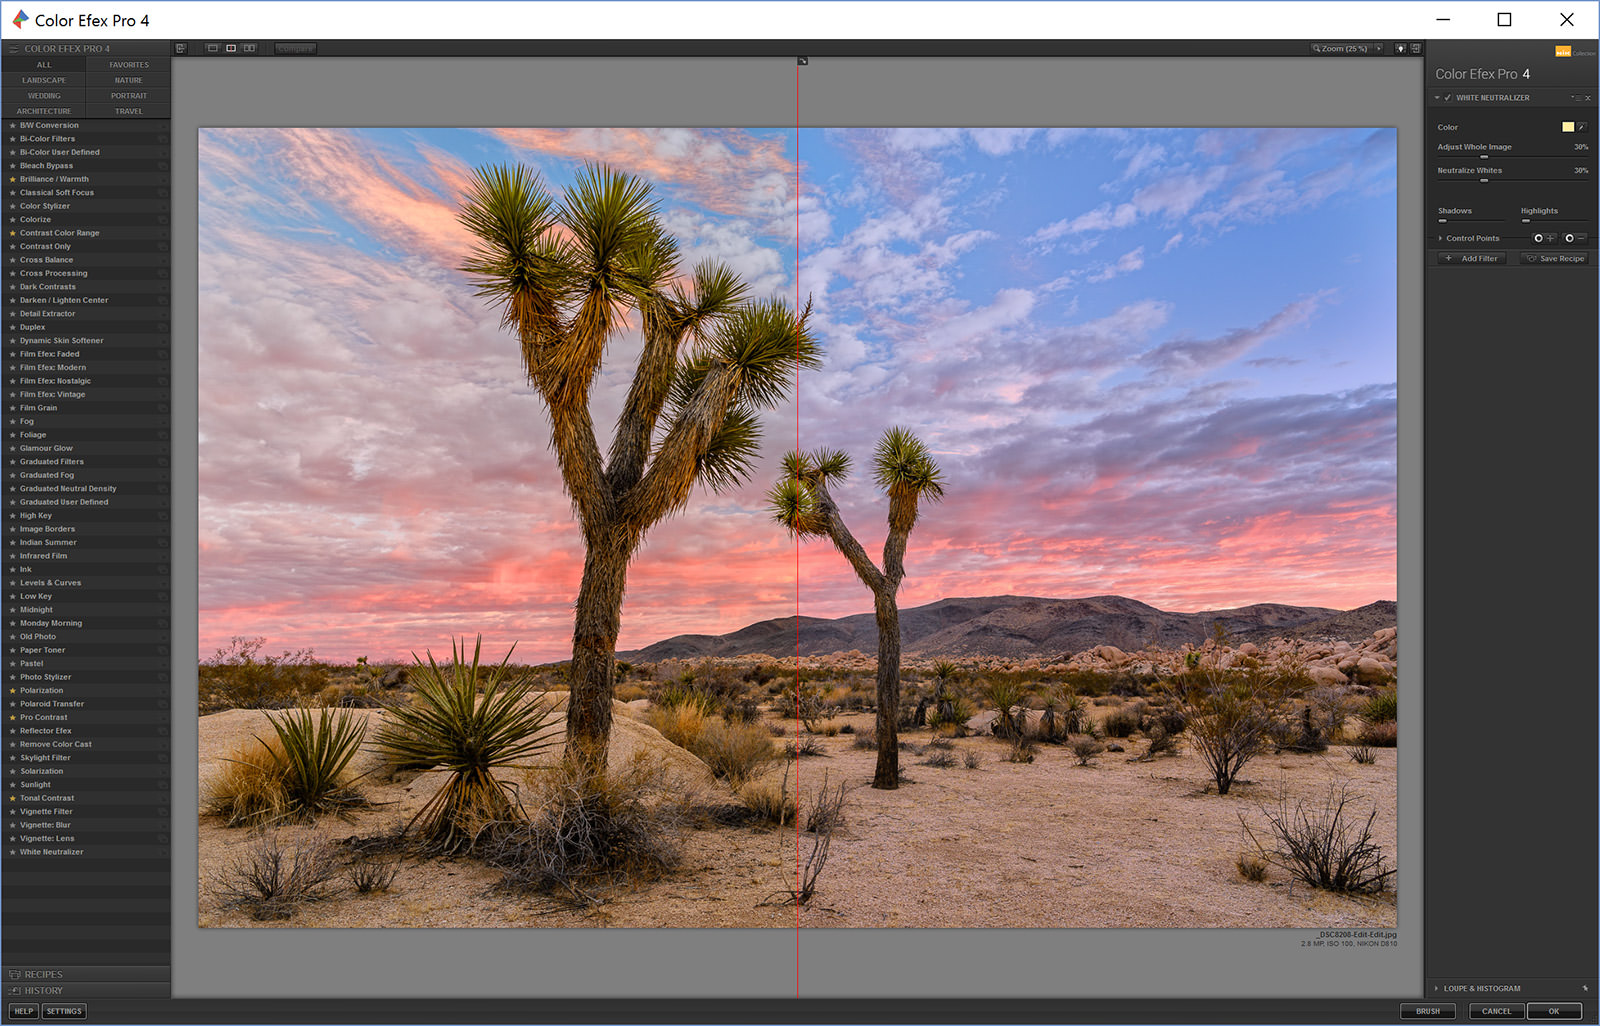Click the Compare button
This screenshot has height=1026, width=1600.
tap(295, 48)
